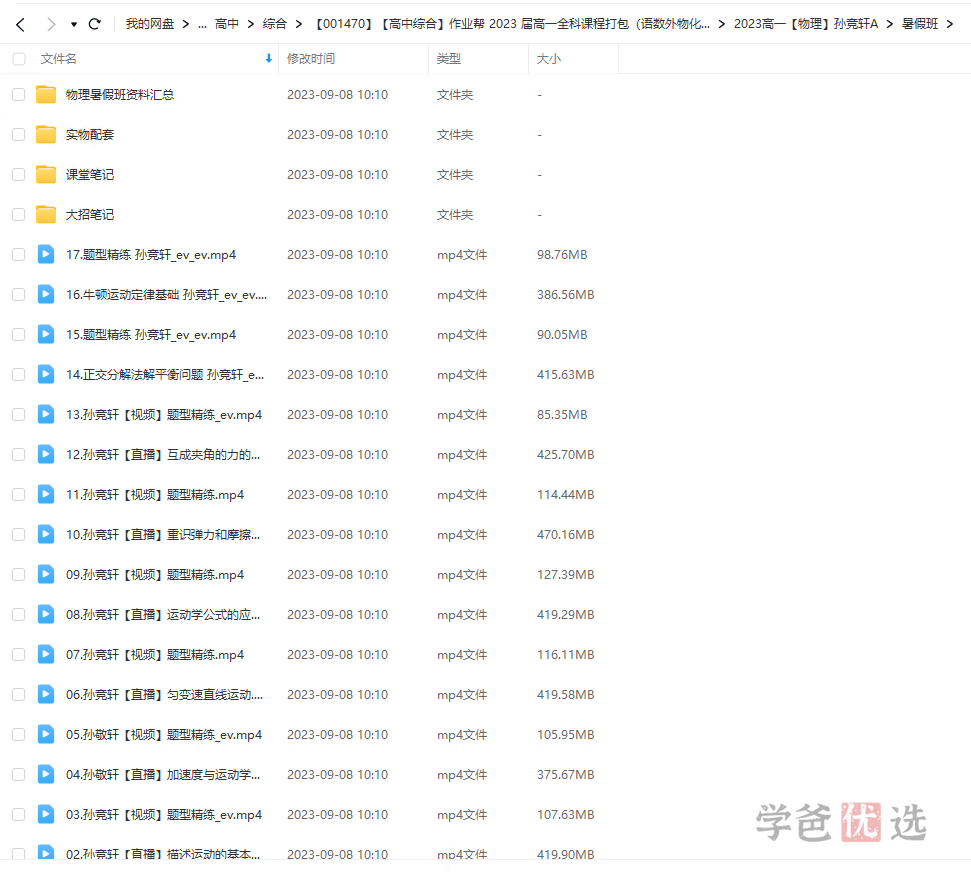
Task: Open 【001470】 course pack breadcrumb
Action: click(511, 24)
